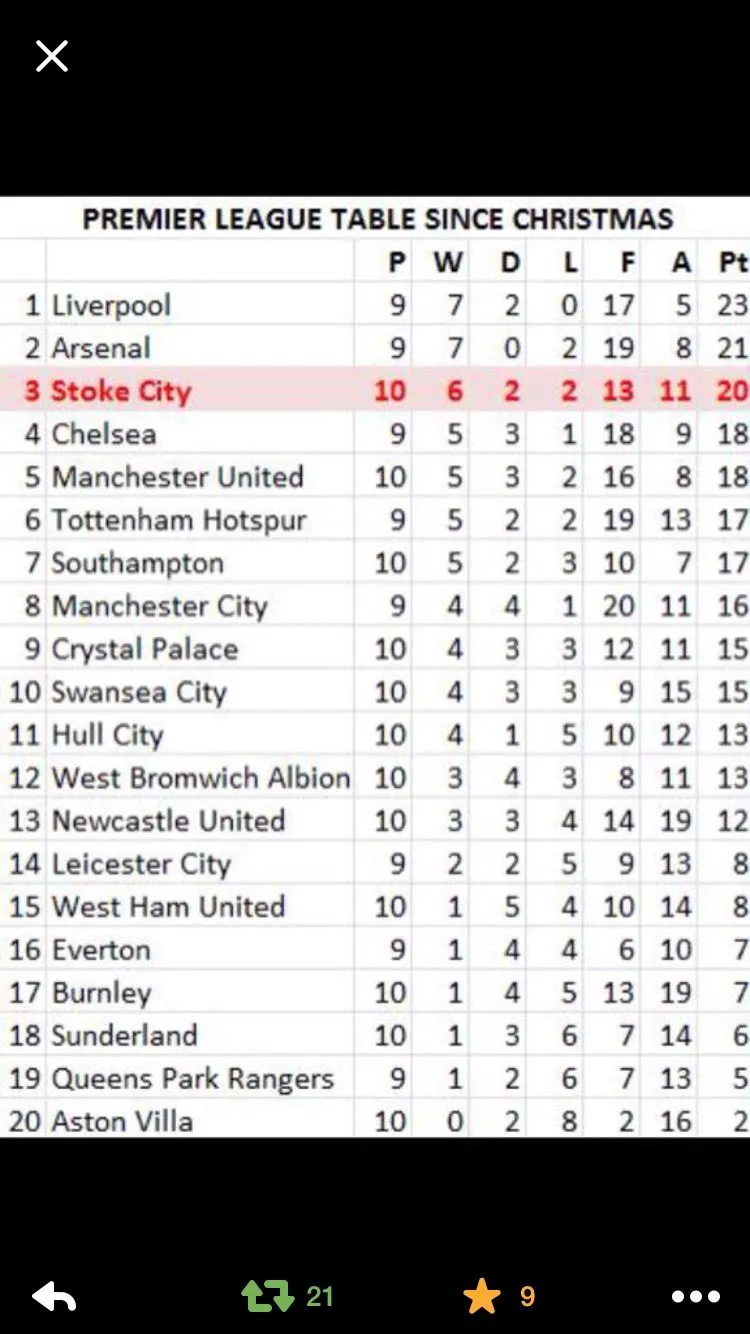The image size is (750, 1334).
Task: Click the Tottenham Hotspur team name
Action: click(179, 520)
